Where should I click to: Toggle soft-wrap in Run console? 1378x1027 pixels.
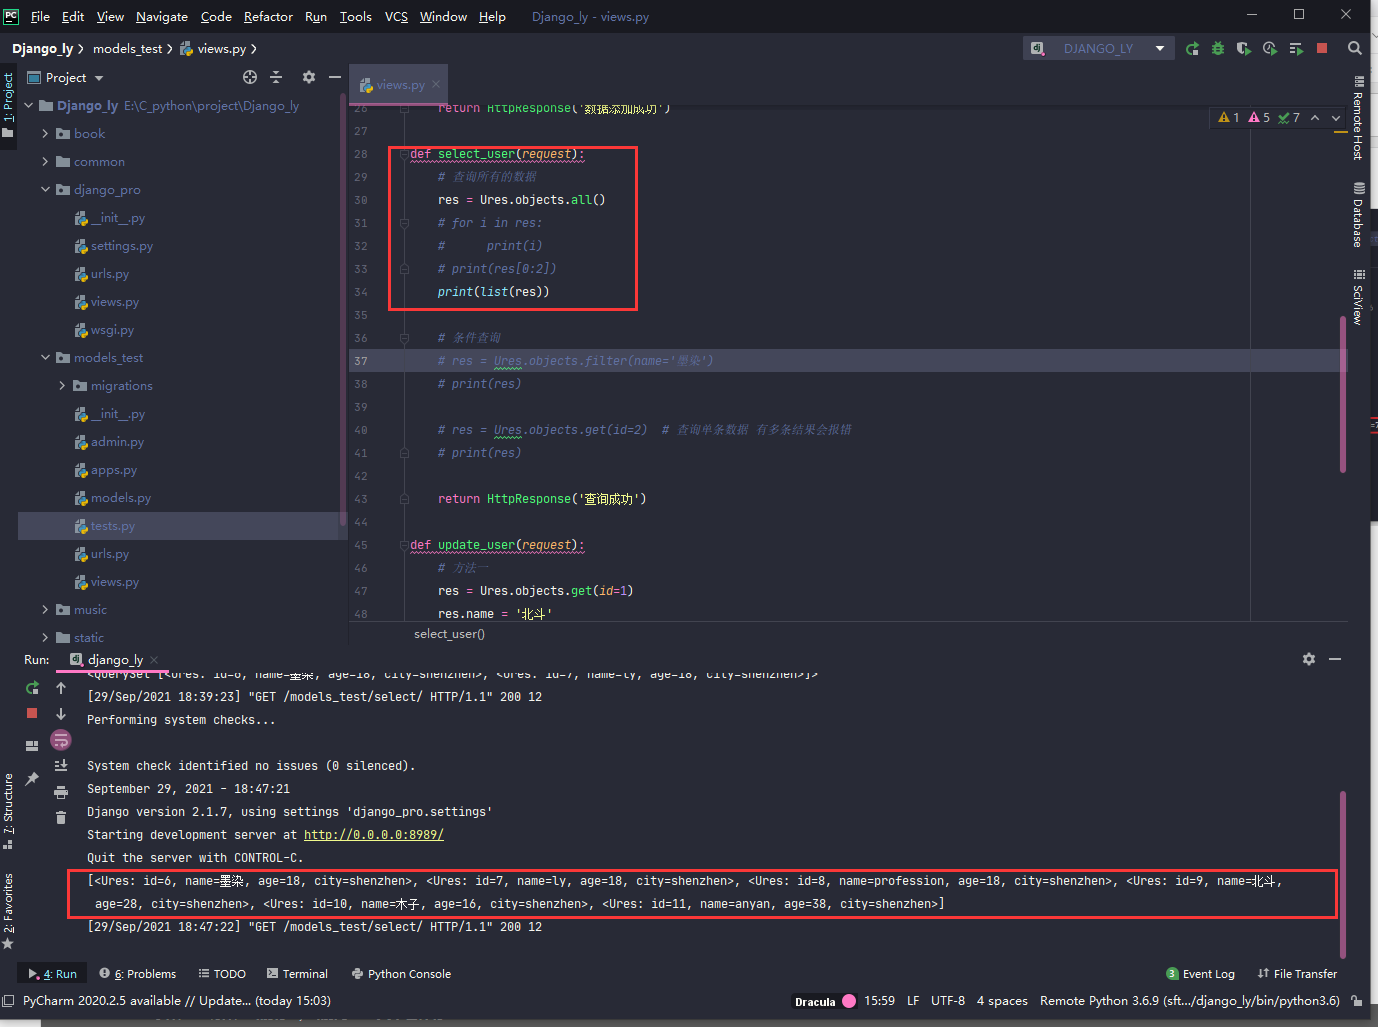[61, 740]
